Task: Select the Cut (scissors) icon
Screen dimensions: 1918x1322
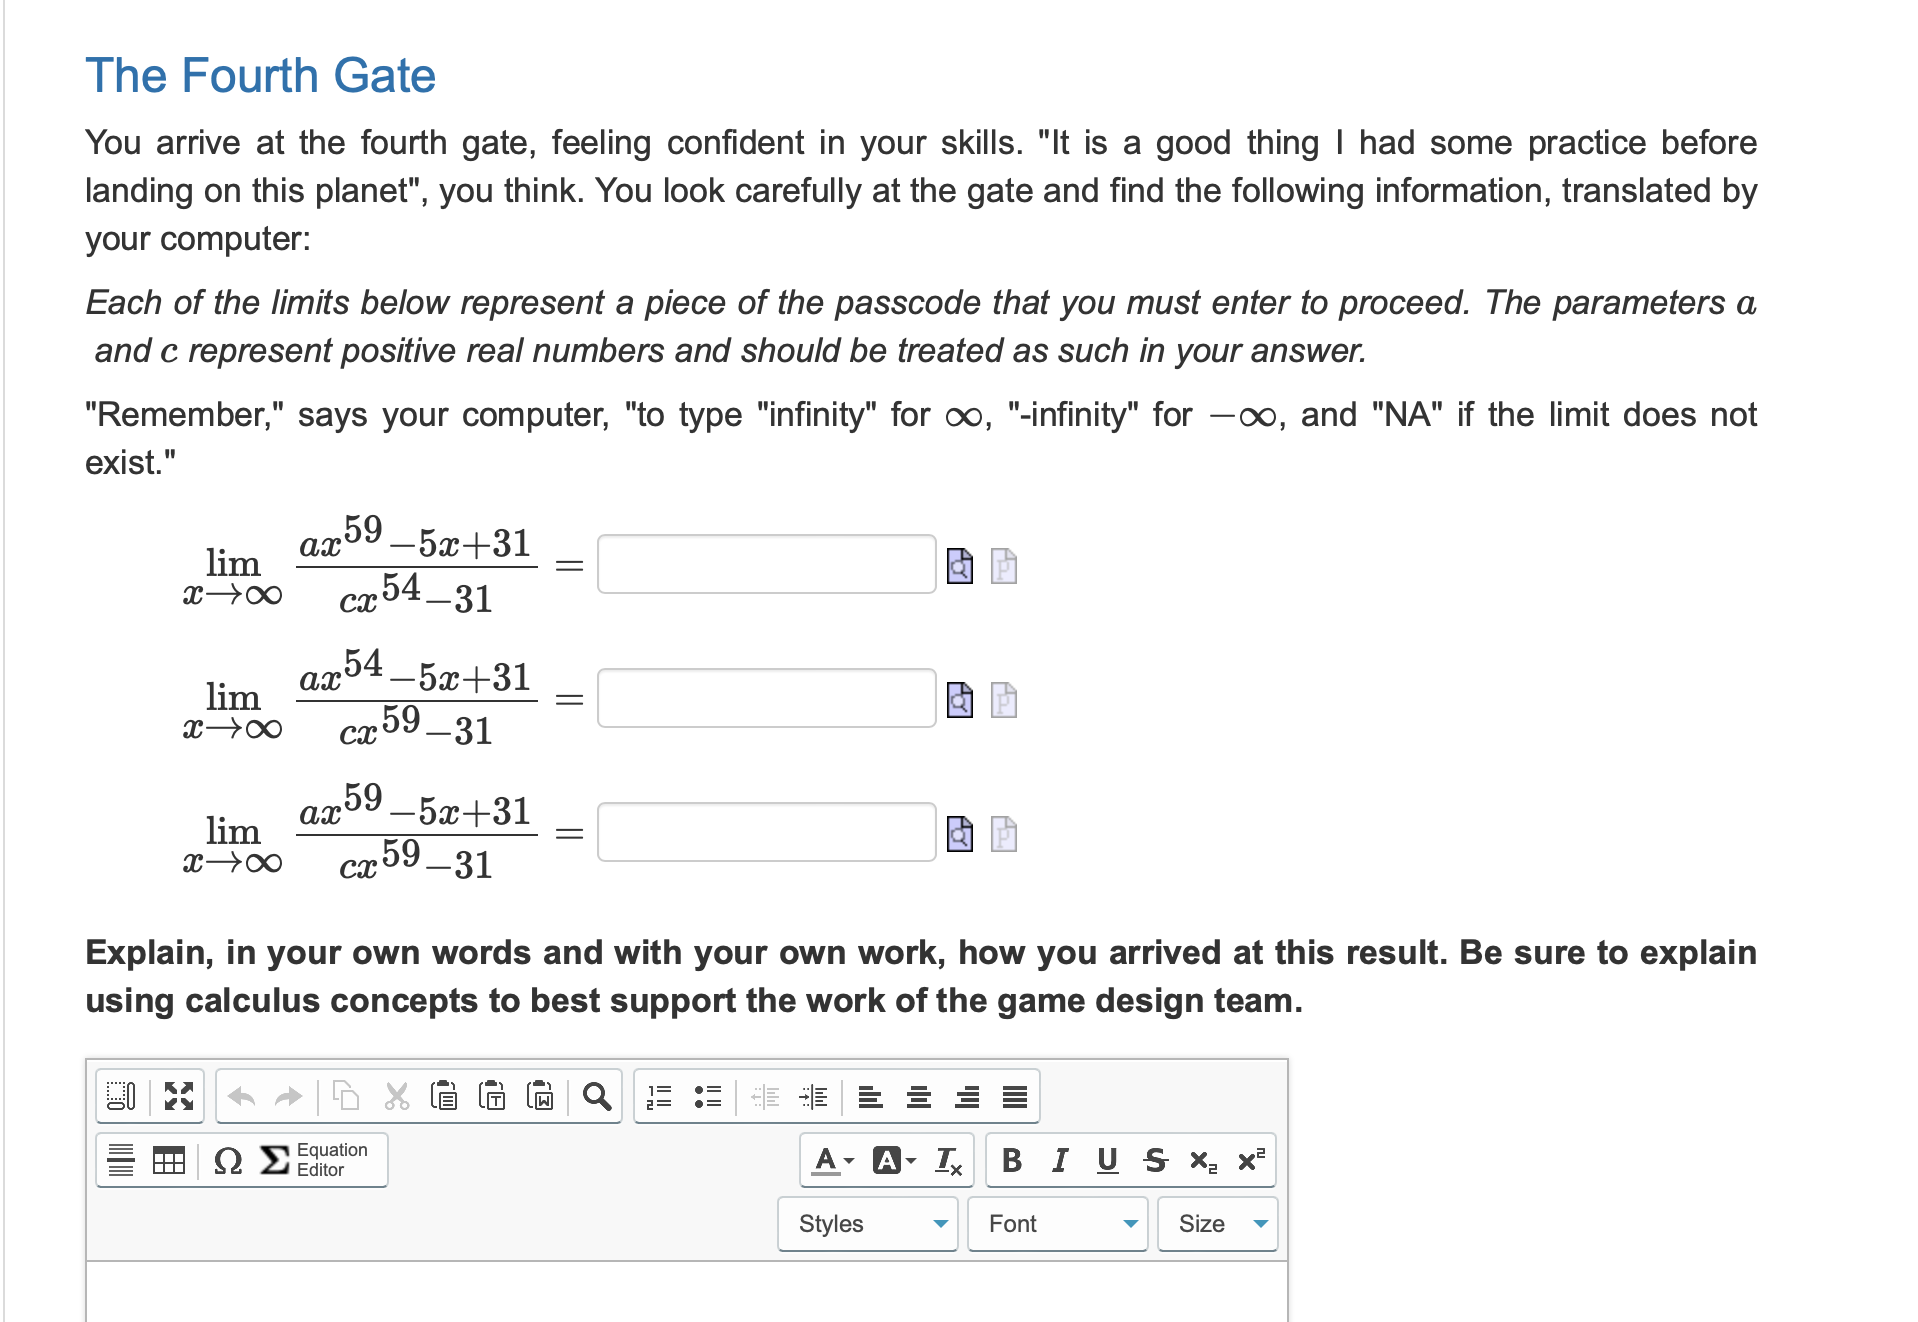Action: (x=394, y=1096)
